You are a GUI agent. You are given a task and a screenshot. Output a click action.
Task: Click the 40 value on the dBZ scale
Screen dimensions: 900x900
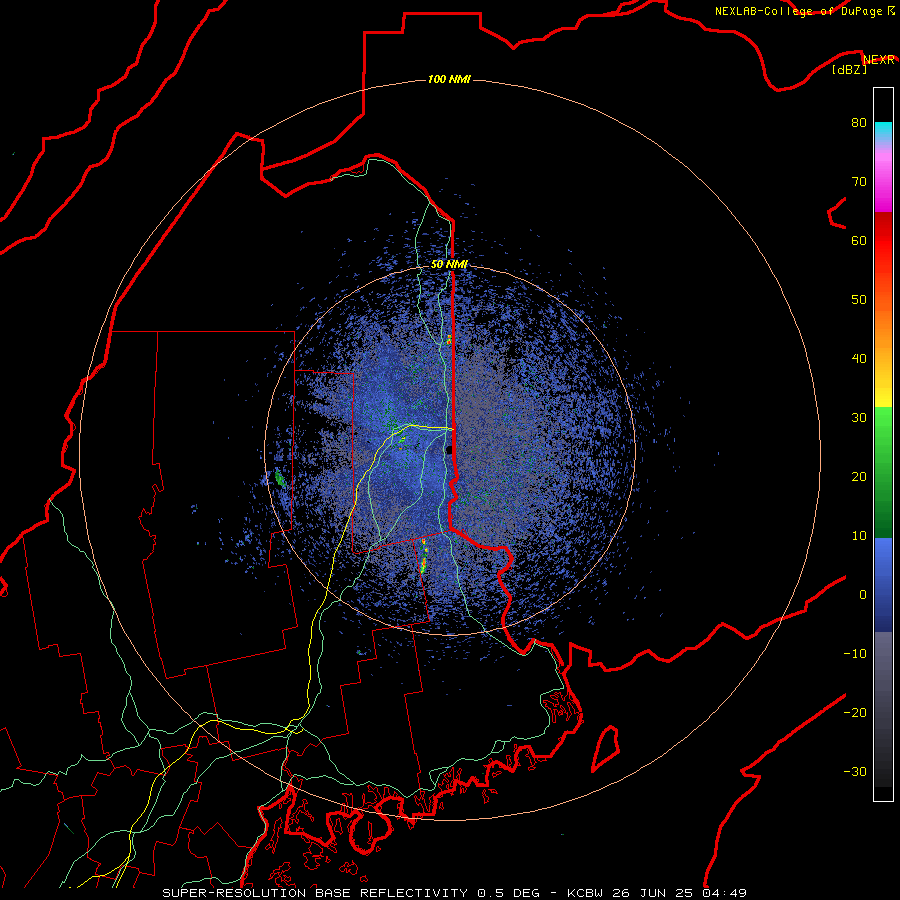[859, 359]
